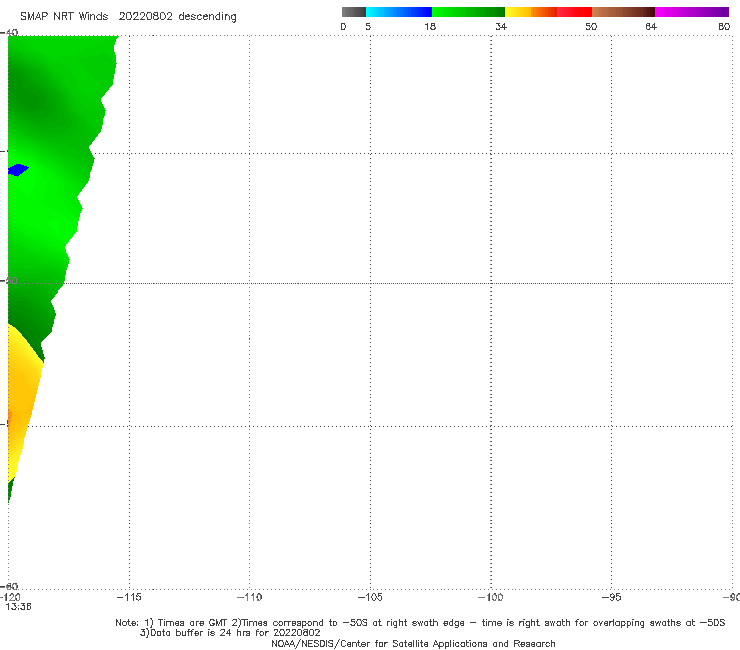Image resolution: width=740 pixels, height=650 pixels.
Task: Click the red segment of the color bar
Action: pyautogui.click(x=574, y=12)
